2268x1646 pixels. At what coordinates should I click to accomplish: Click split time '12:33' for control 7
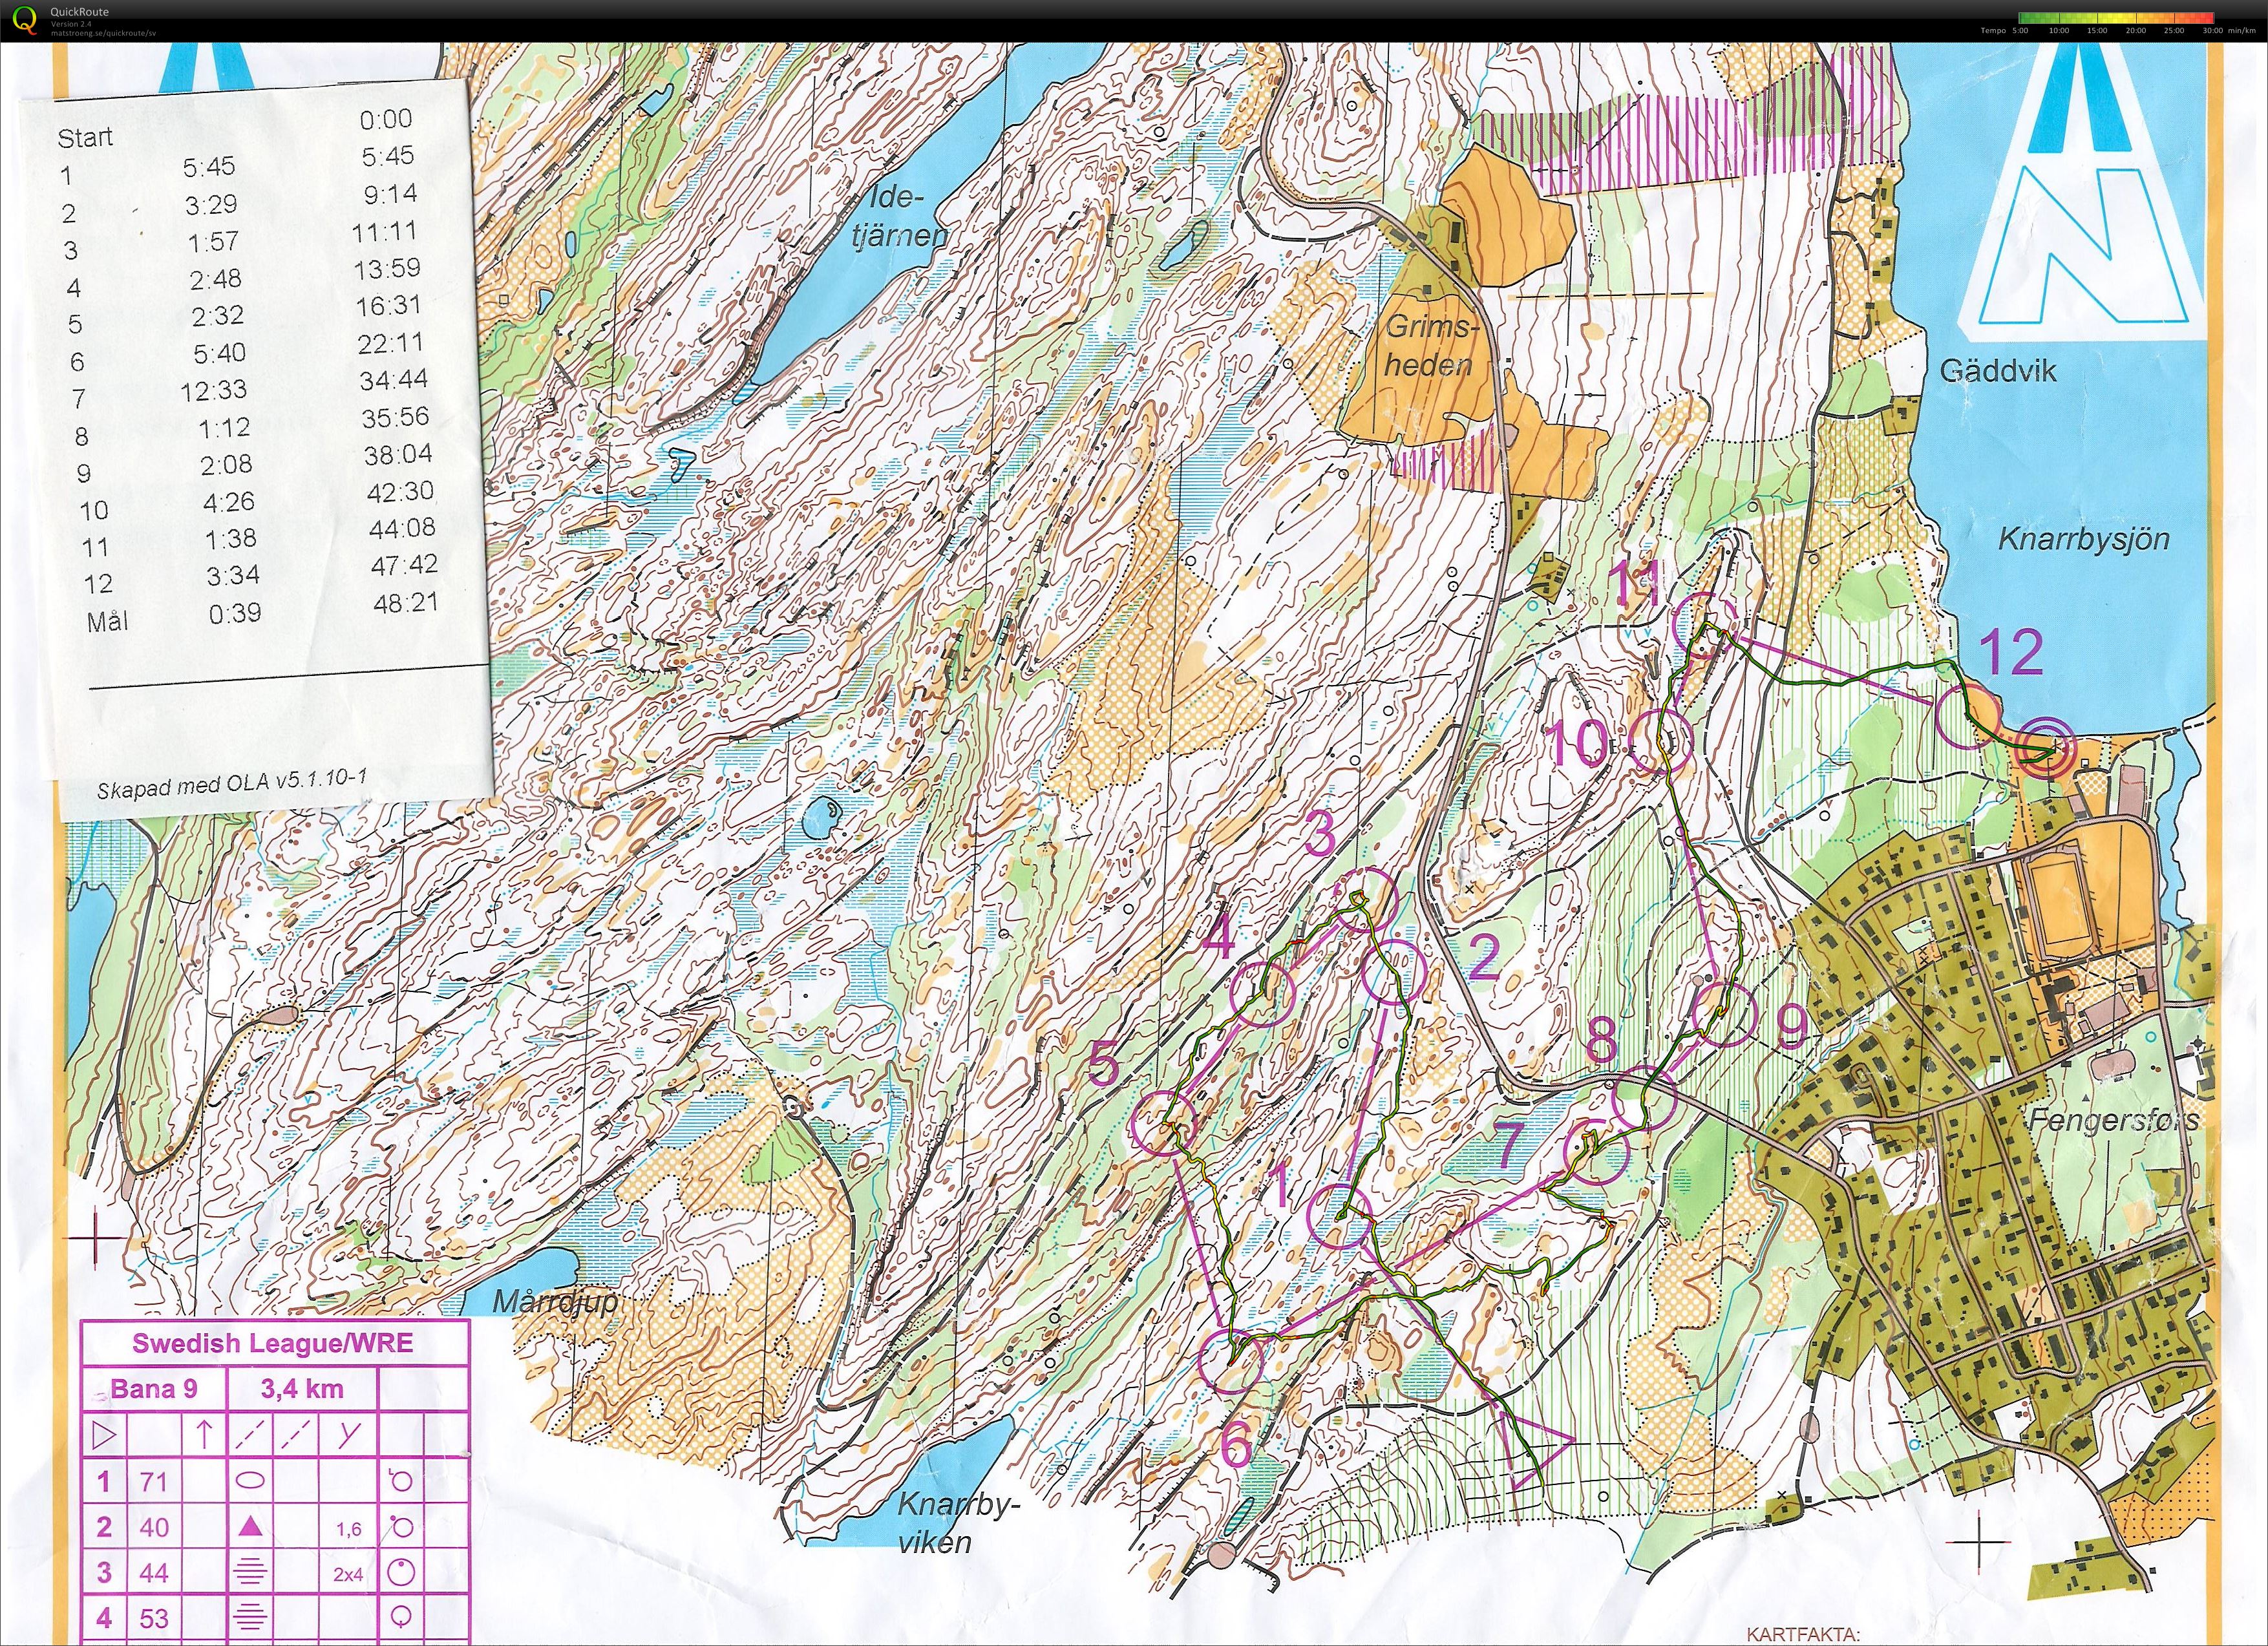[x=213, y=389]
